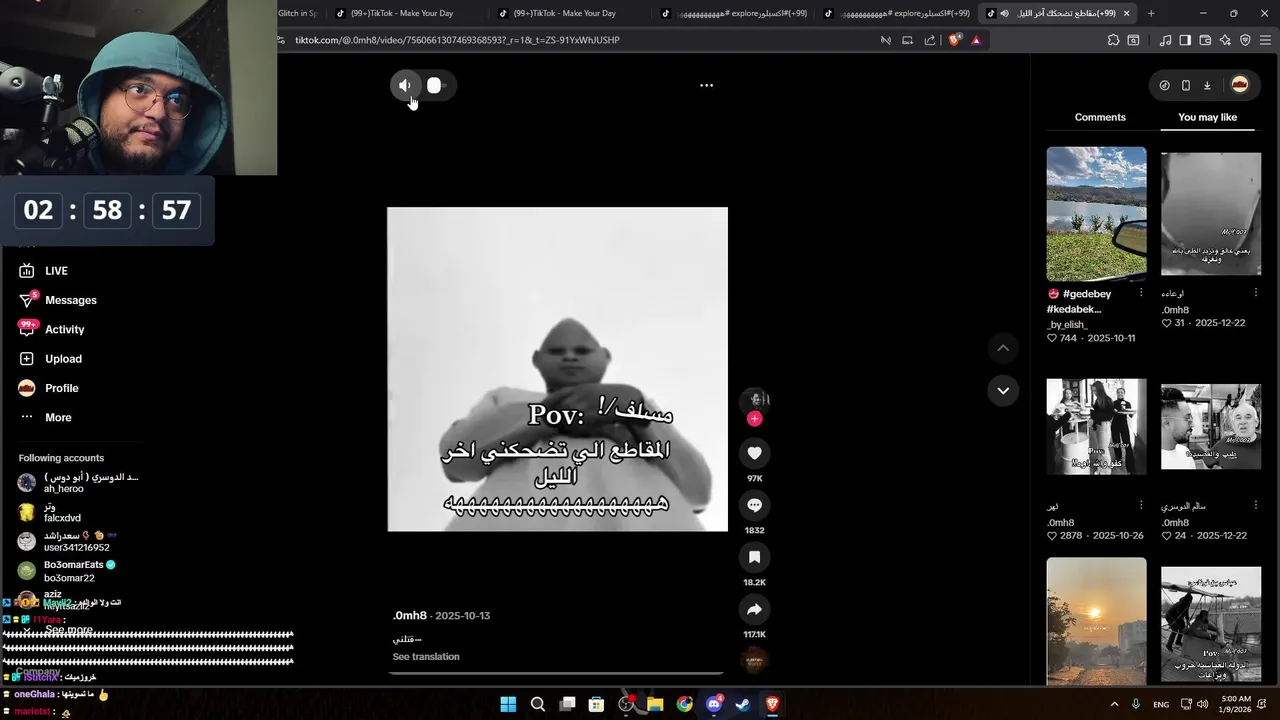The image size is (1280, 720).
Task: Open the browser extensions puzzle icon
Action: pyautogui.click(x=1113, y=40)
